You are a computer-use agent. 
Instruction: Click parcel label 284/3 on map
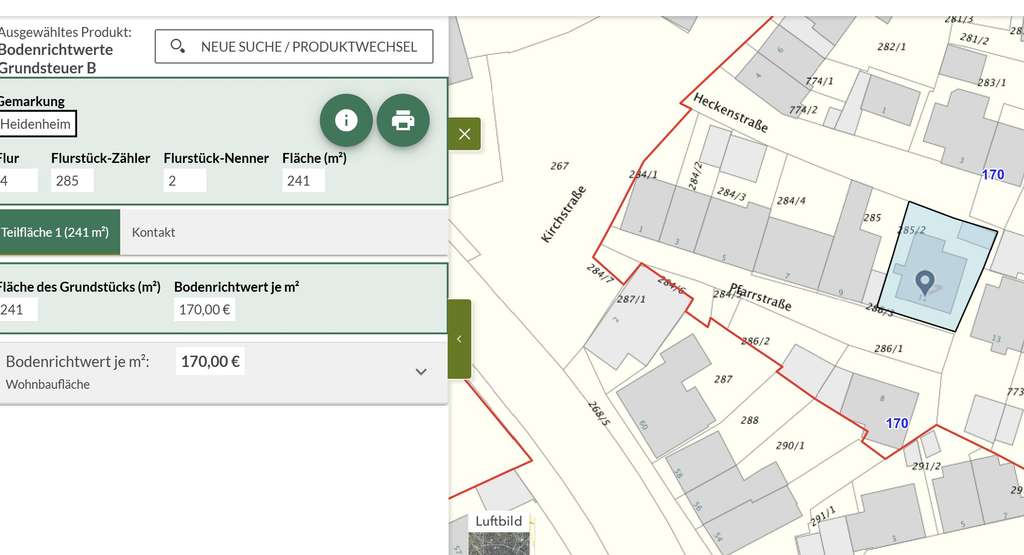pyautogui.click(x=731, y=193)
